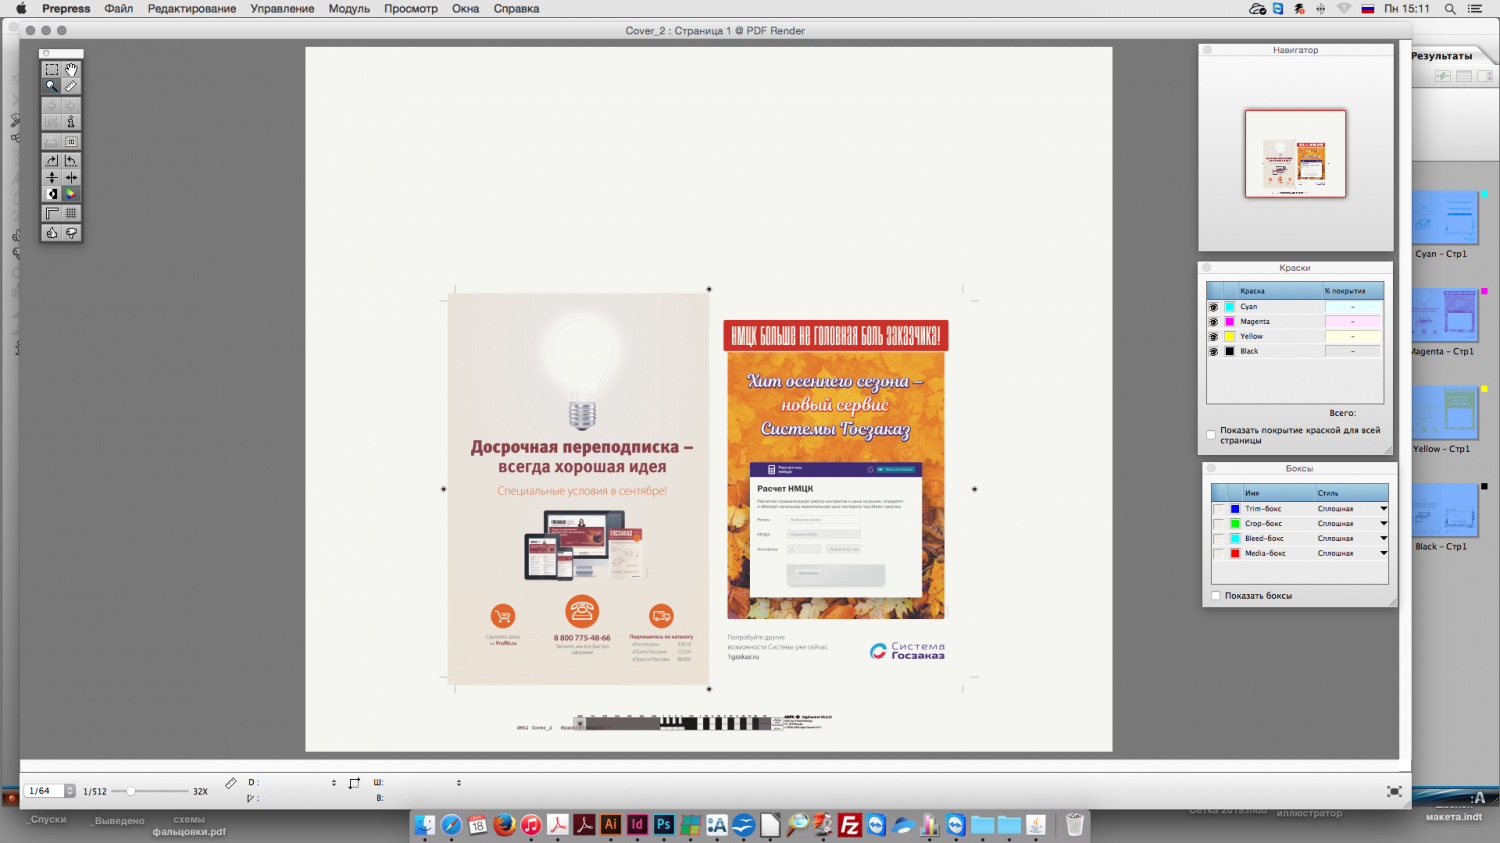
Task: Open the info tool with 'i' icon
Action: click(71, 122)
